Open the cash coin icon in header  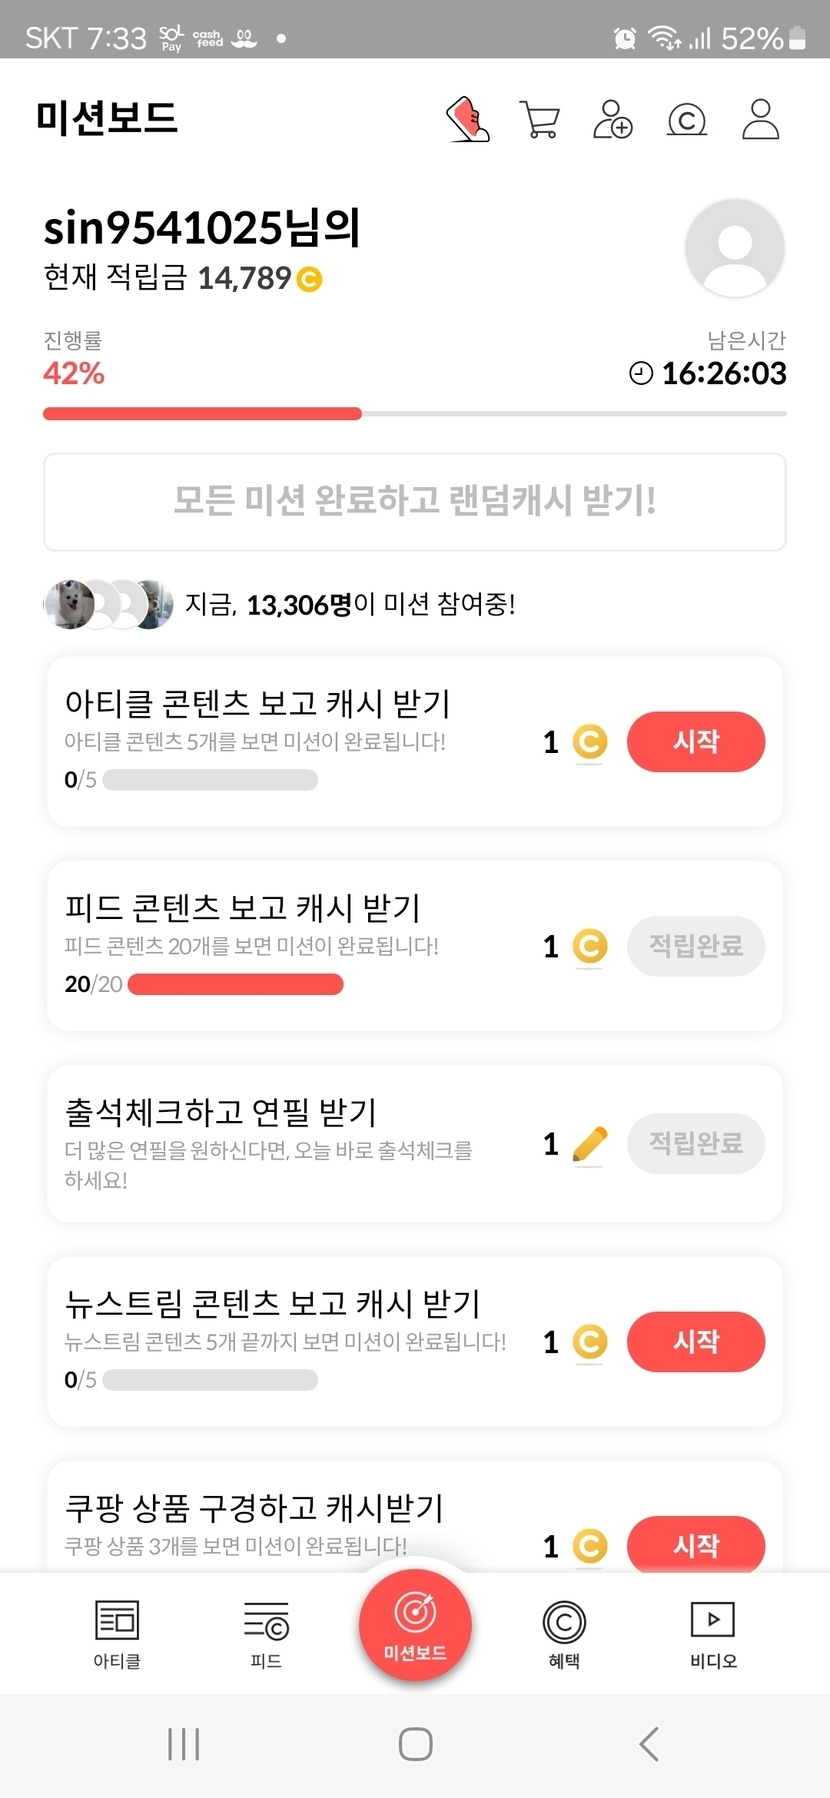point(687,120)
